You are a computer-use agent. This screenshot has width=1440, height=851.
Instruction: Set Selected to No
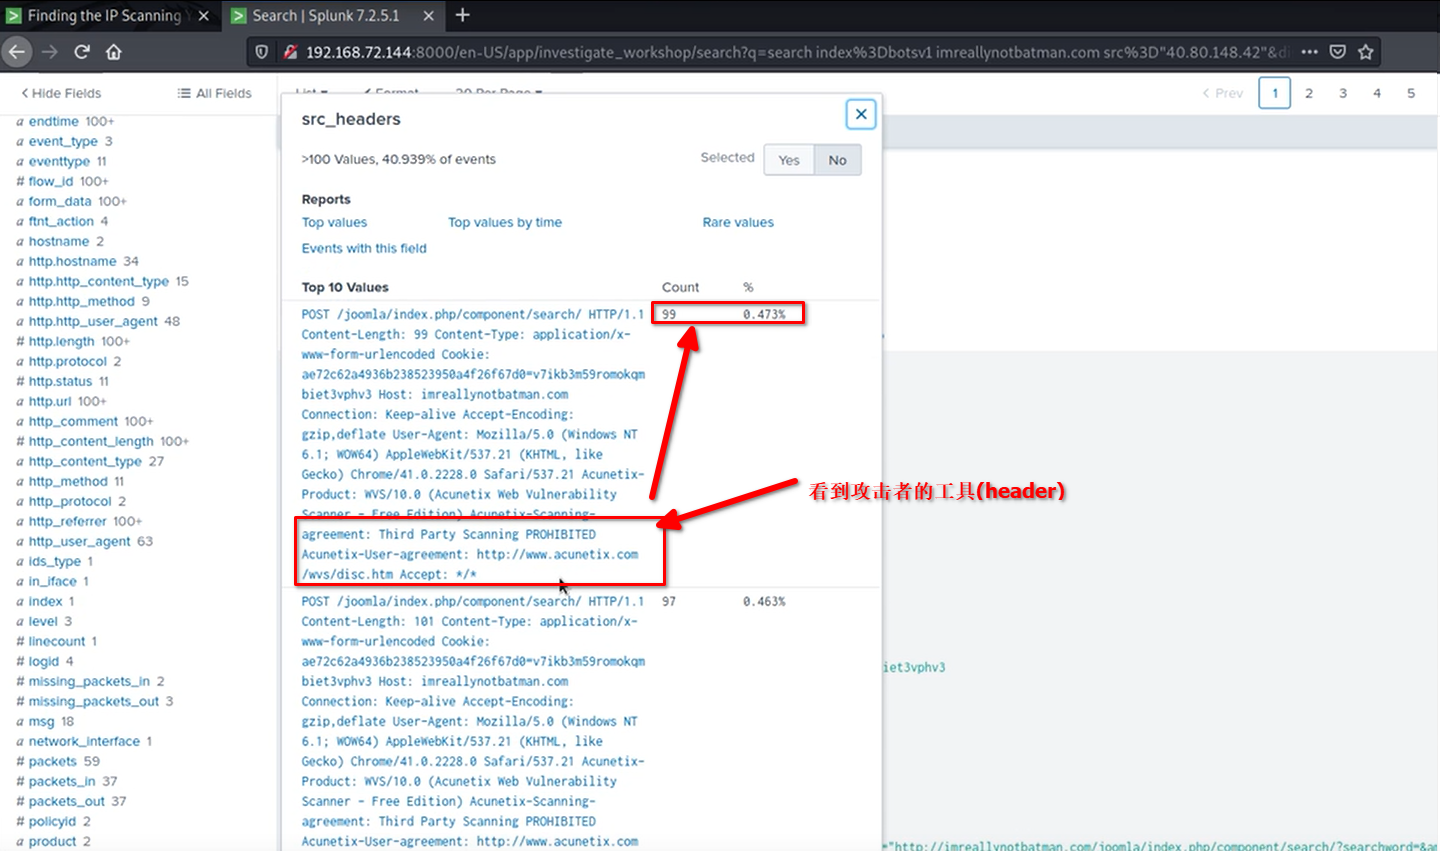pos(837,160)
